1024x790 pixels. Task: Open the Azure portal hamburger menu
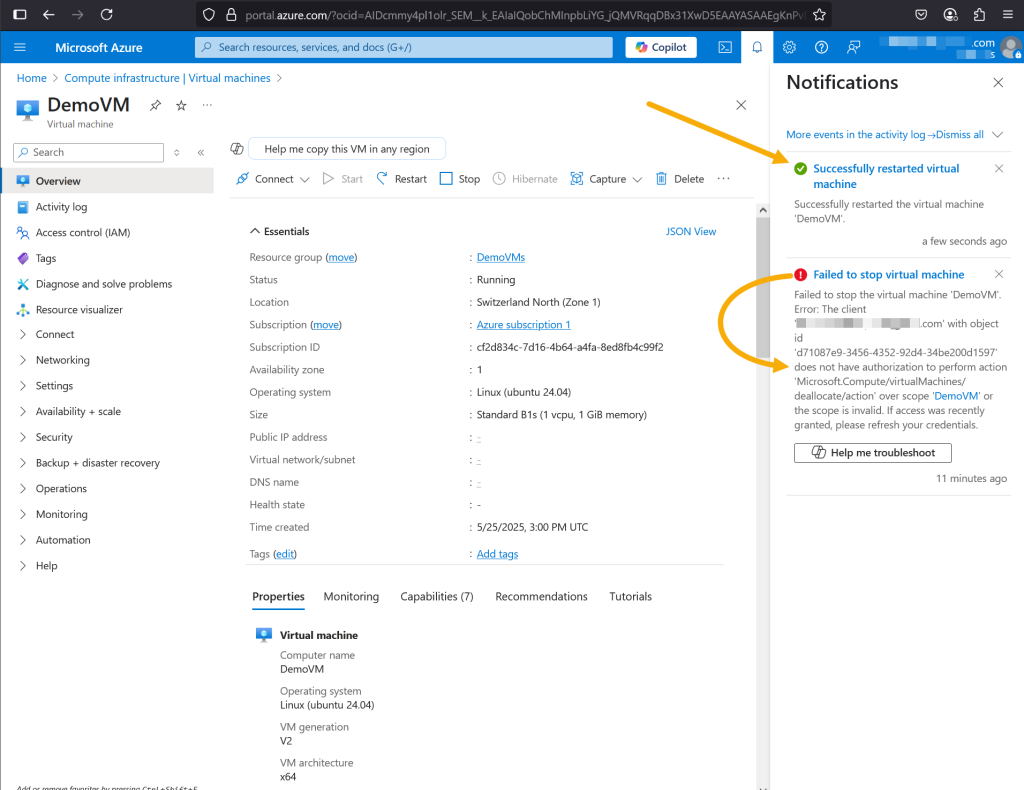[x=20, y=47]
